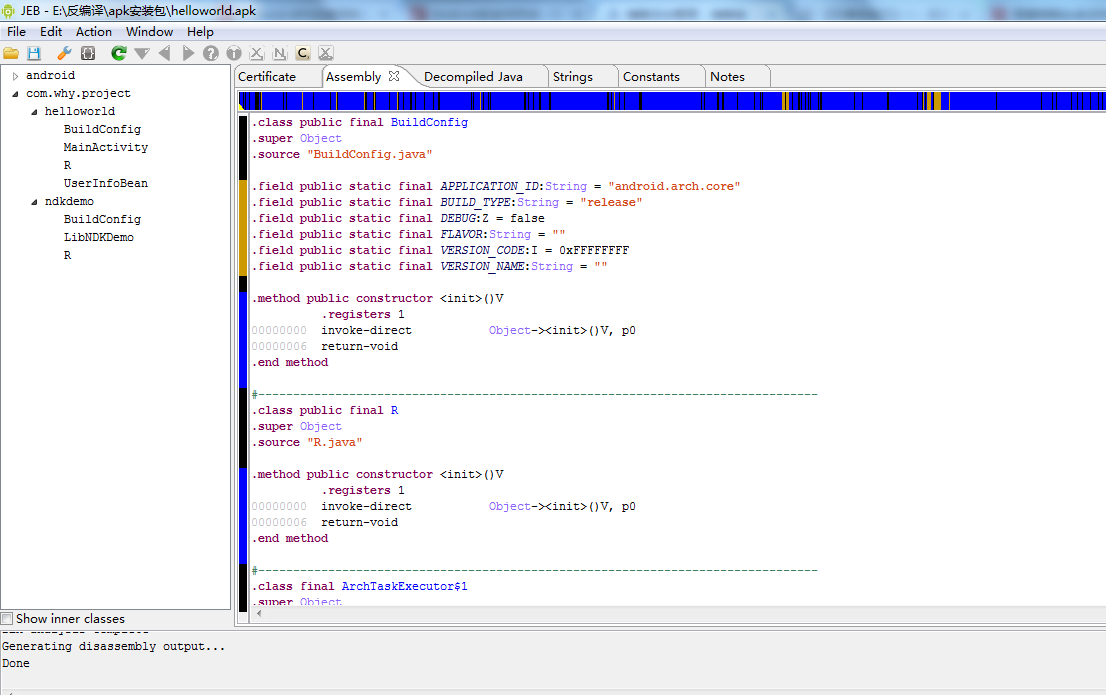Select the MainActivity class
The image size is (1106, 695).
(x=106, y=147)
